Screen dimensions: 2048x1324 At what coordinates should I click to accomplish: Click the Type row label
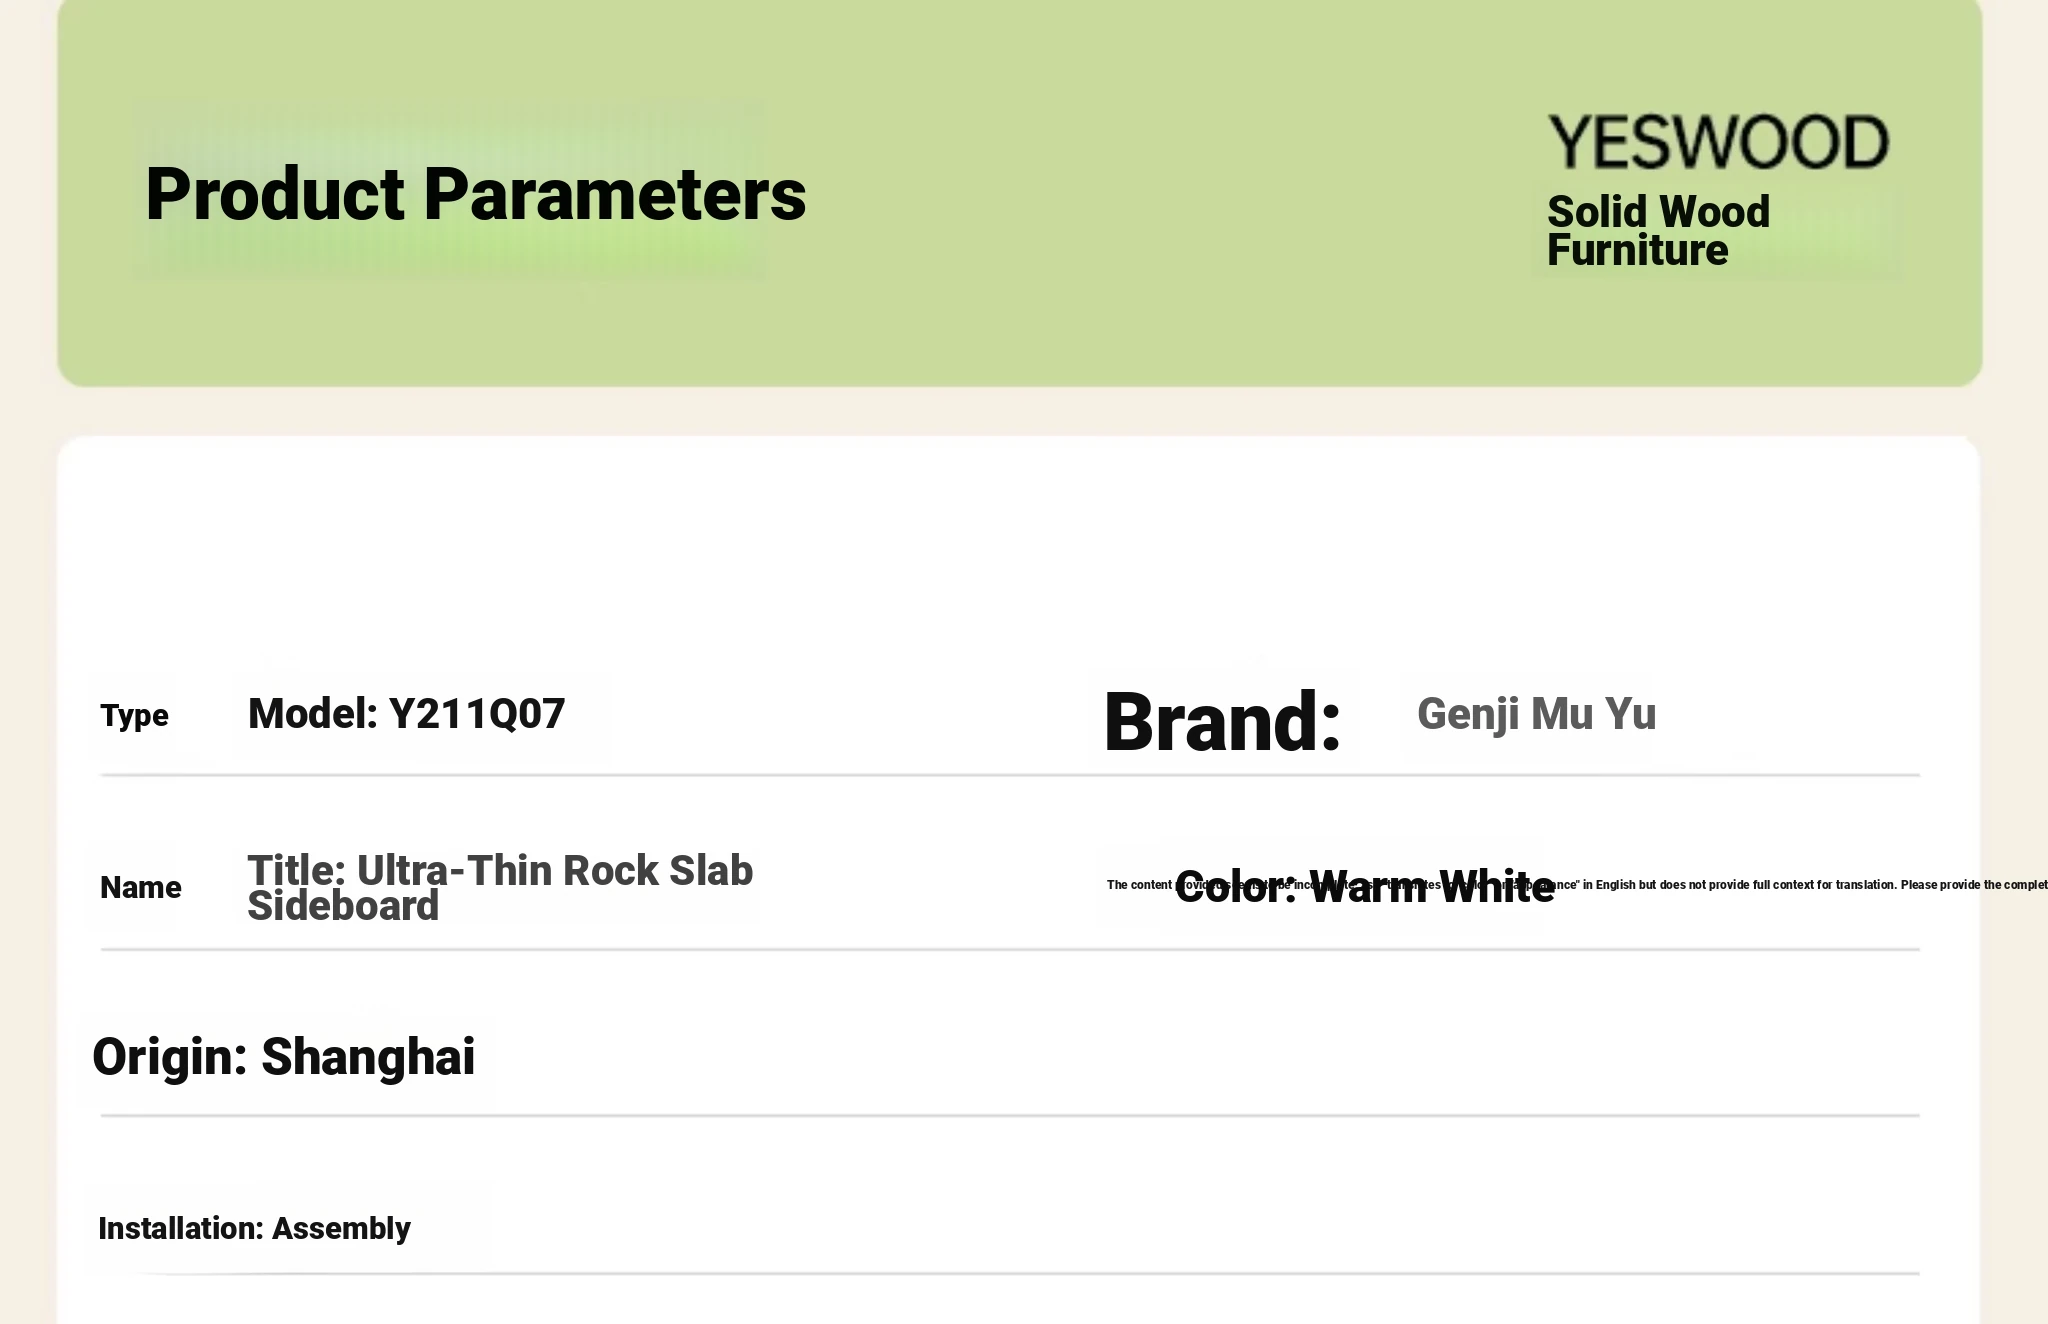(x=134, y=716)
